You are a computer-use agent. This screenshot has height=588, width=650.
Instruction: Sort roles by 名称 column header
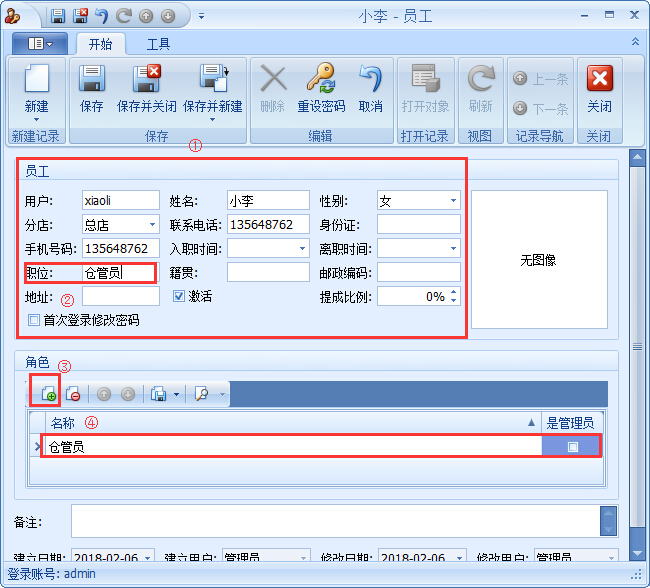[290, 423]
